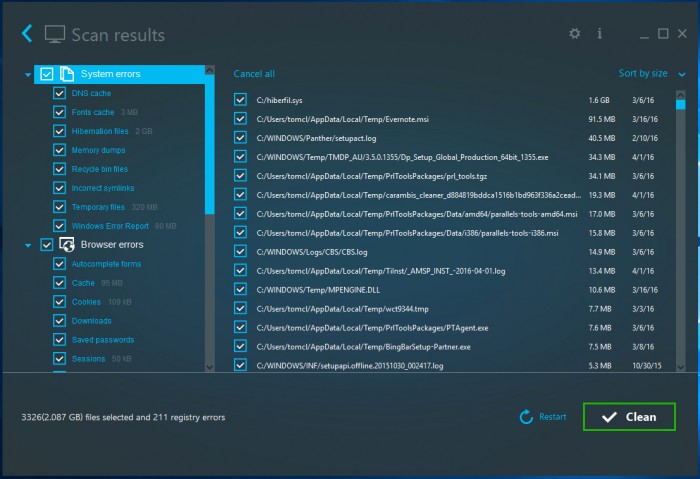Click the category tree scroll down arrow

pos(209,367)
